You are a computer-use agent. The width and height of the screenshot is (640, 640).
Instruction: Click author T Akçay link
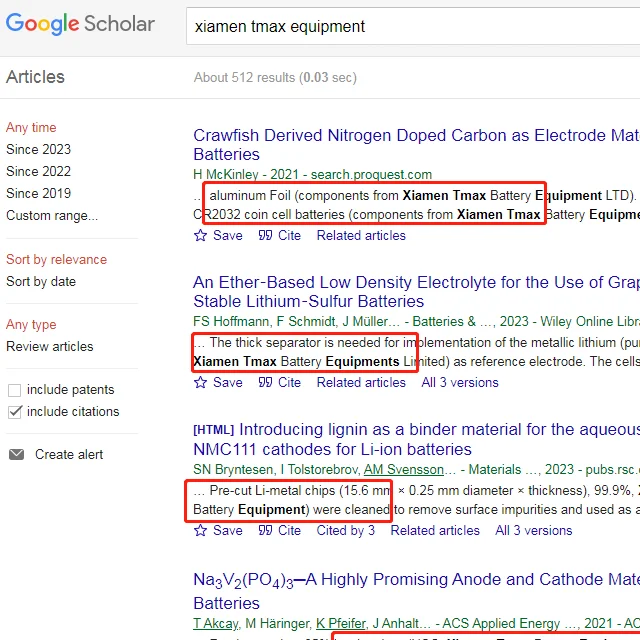(x=216, y=624)
